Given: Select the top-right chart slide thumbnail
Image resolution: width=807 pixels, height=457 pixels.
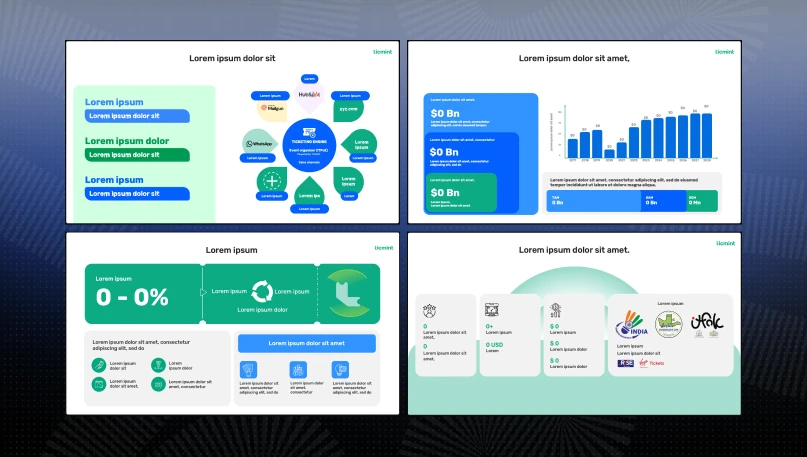Looking at the screenshot, I should pos(574,132).
